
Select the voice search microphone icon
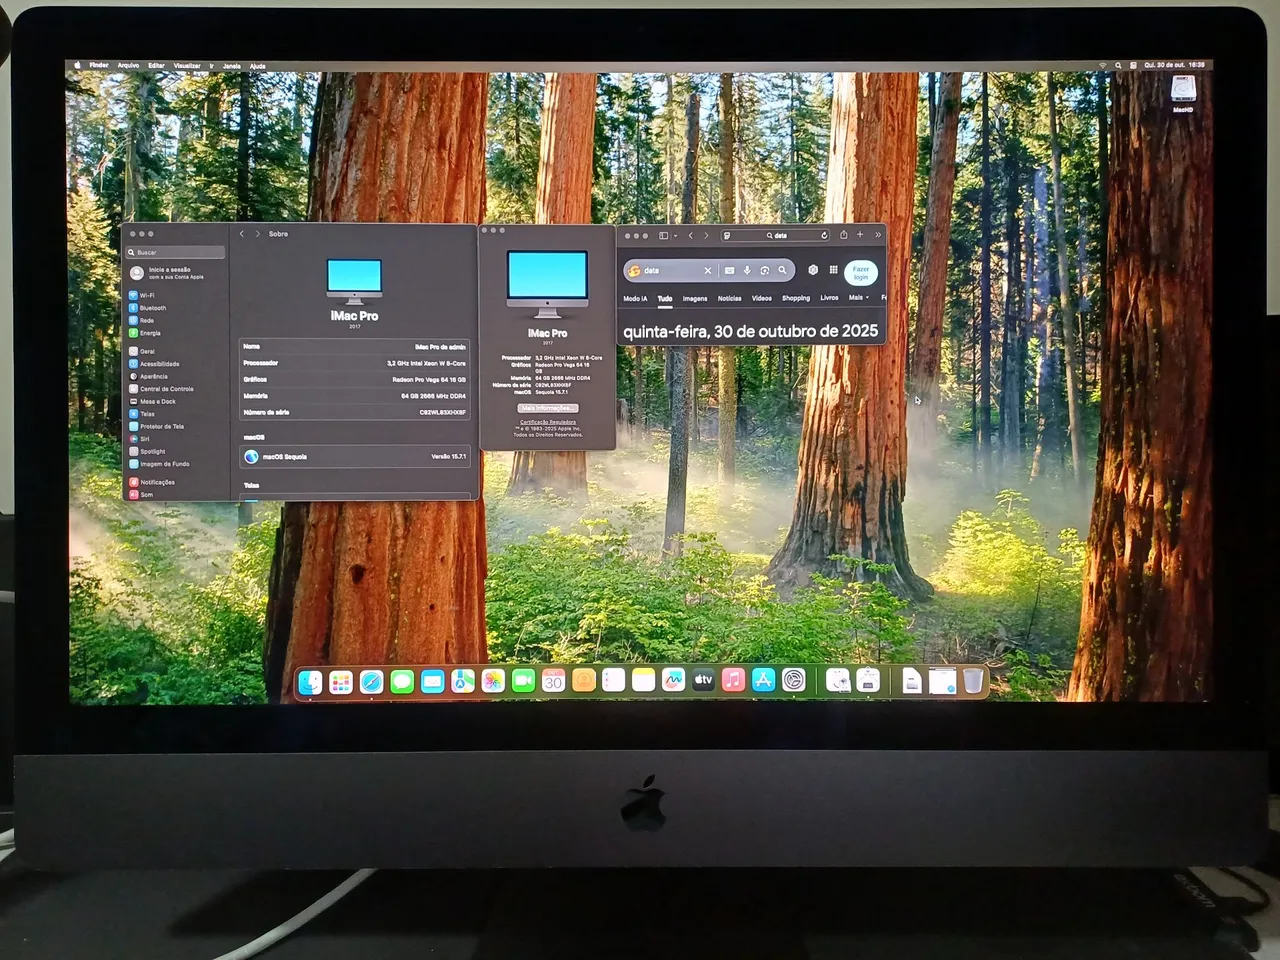pyautogui.click(x=748, y=270)
